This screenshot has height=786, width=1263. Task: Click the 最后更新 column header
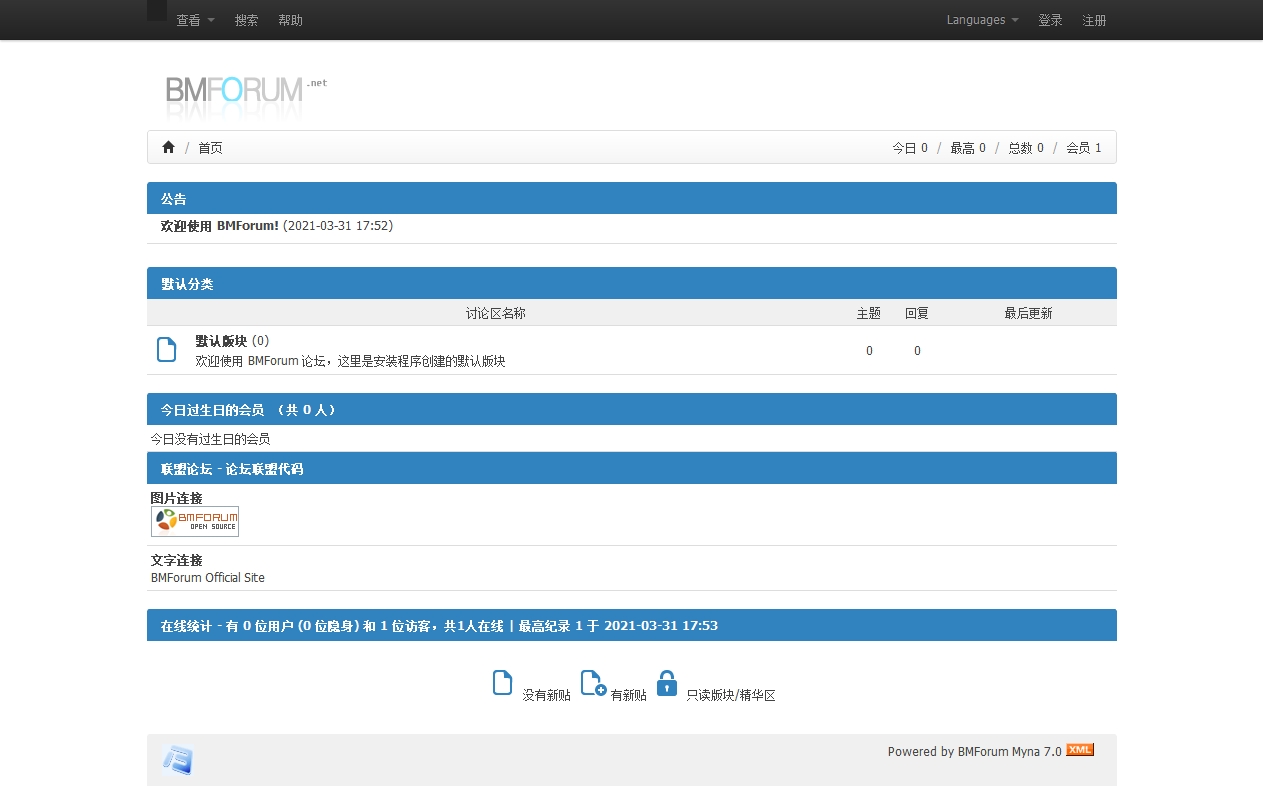tap(1029, 313)
